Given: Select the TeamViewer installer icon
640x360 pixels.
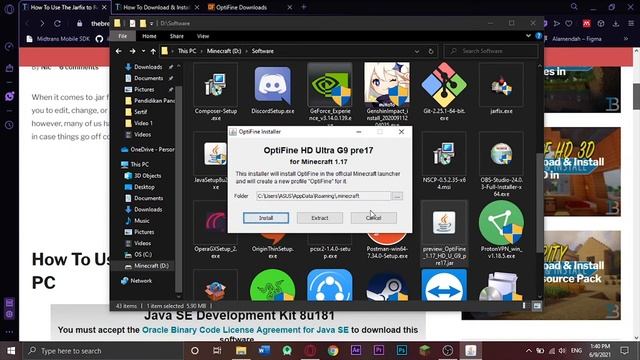Looking at the screenshot, I should tap(444, 286).
